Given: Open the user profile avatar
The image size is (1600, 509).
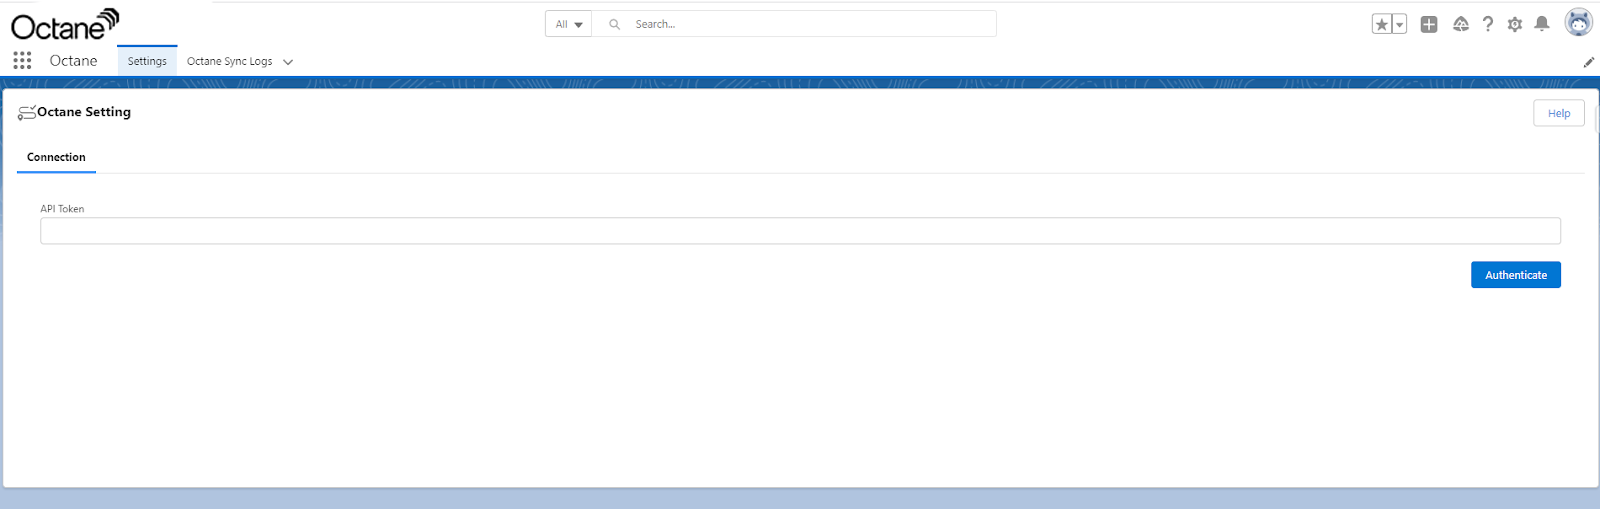Looking at the screenshot, I should (1579, 22).
